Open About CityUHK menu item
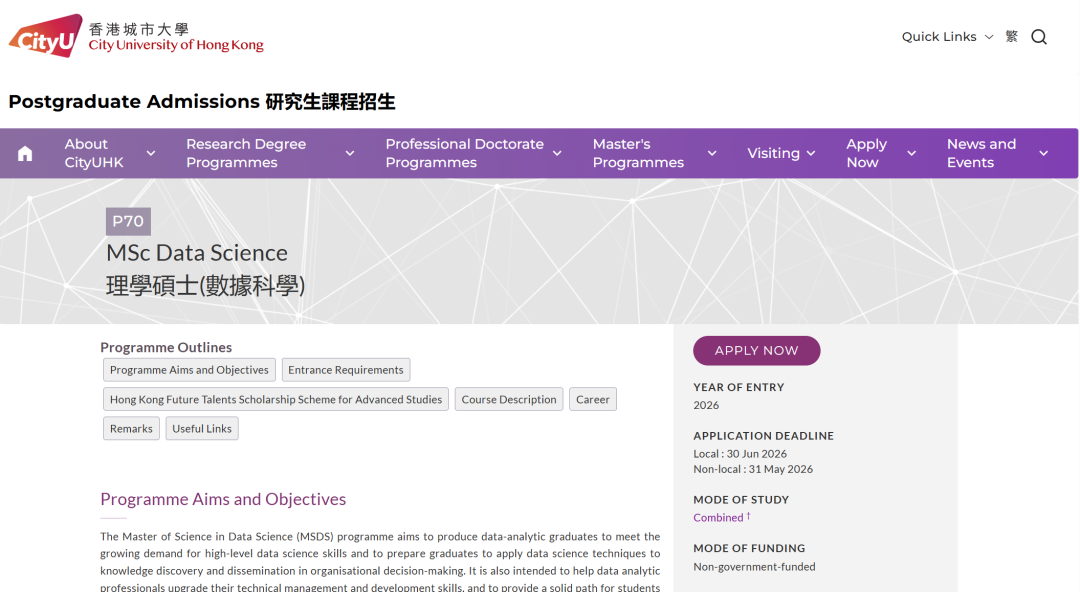 [x=94, y=153]
